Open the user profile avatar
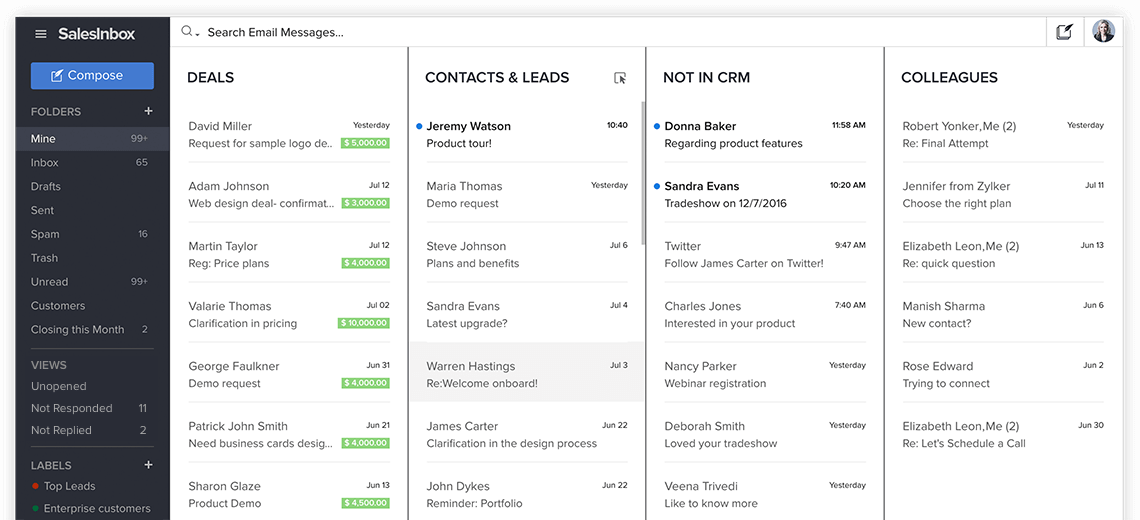This screenshot has width=1140, height=520. click(x=1103, y=32)
